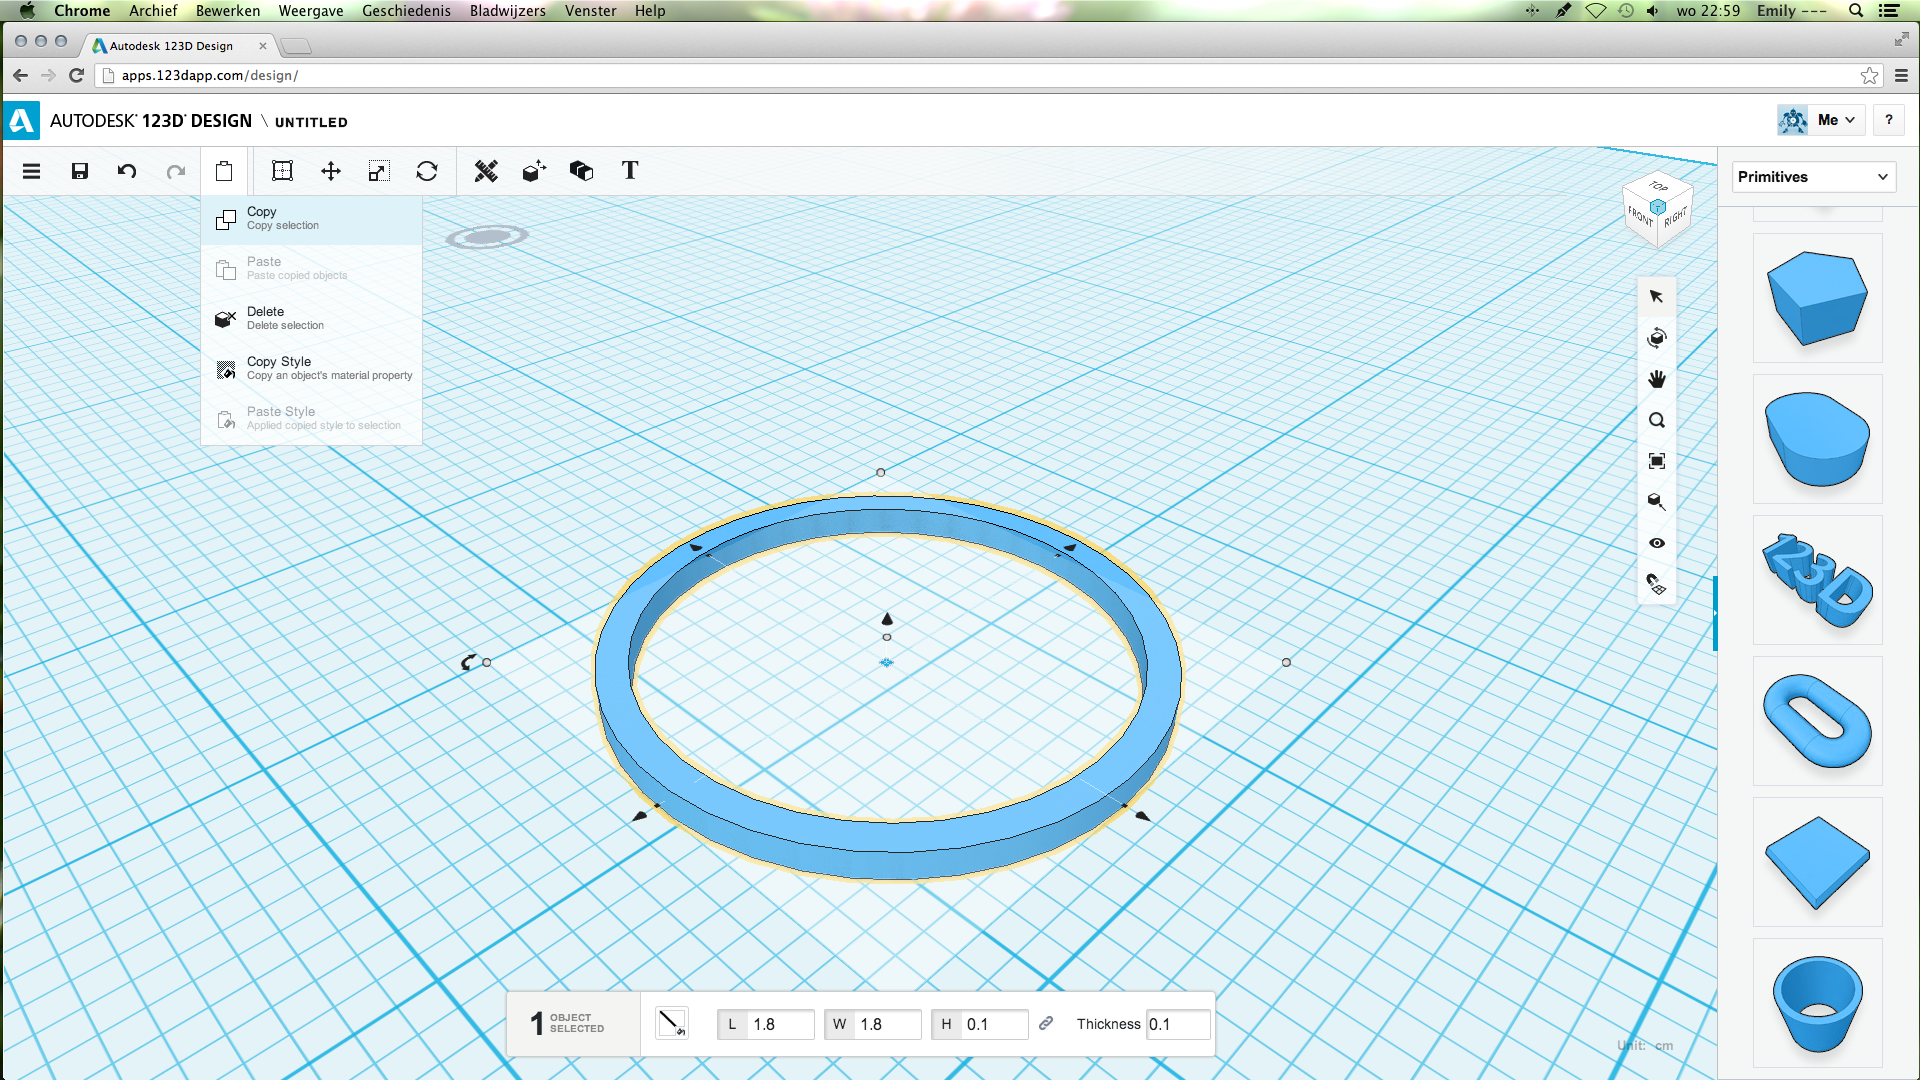Activate the Zoom magnifier tool
Viewport: 1920px width, 1080px height.
(x=1657, y=420)
